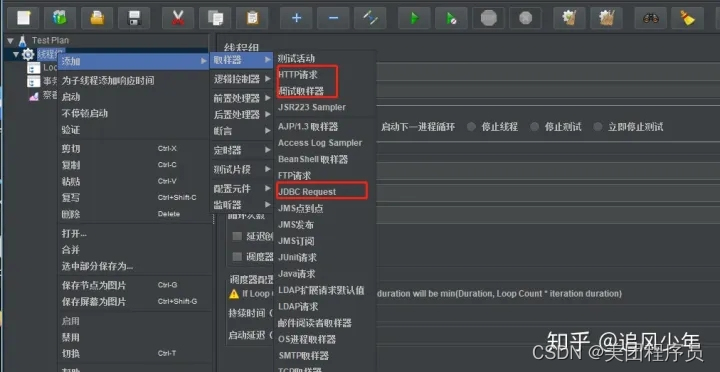Open the 配置元件 submenu

pos(242,189)
